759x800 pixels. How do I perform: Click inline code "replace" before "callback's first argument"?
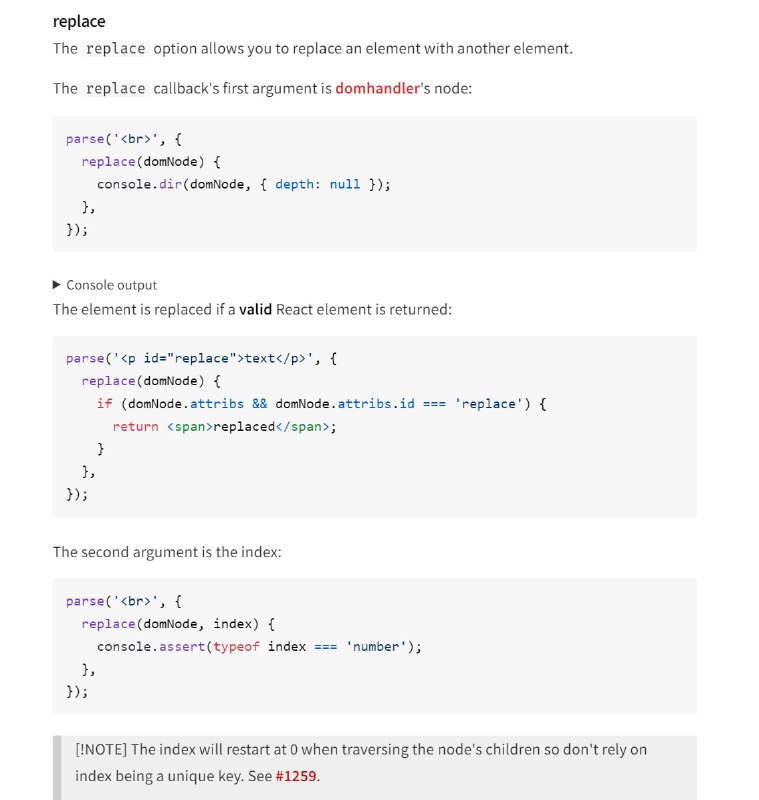(x=116, y=88)
